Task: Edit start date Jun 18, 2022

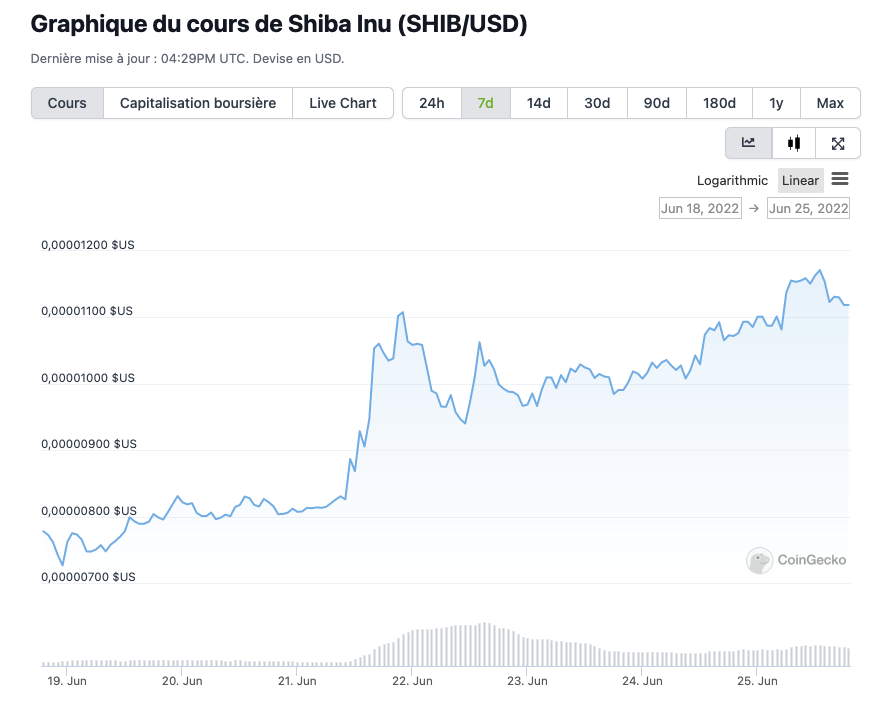Action: point(700,208)
